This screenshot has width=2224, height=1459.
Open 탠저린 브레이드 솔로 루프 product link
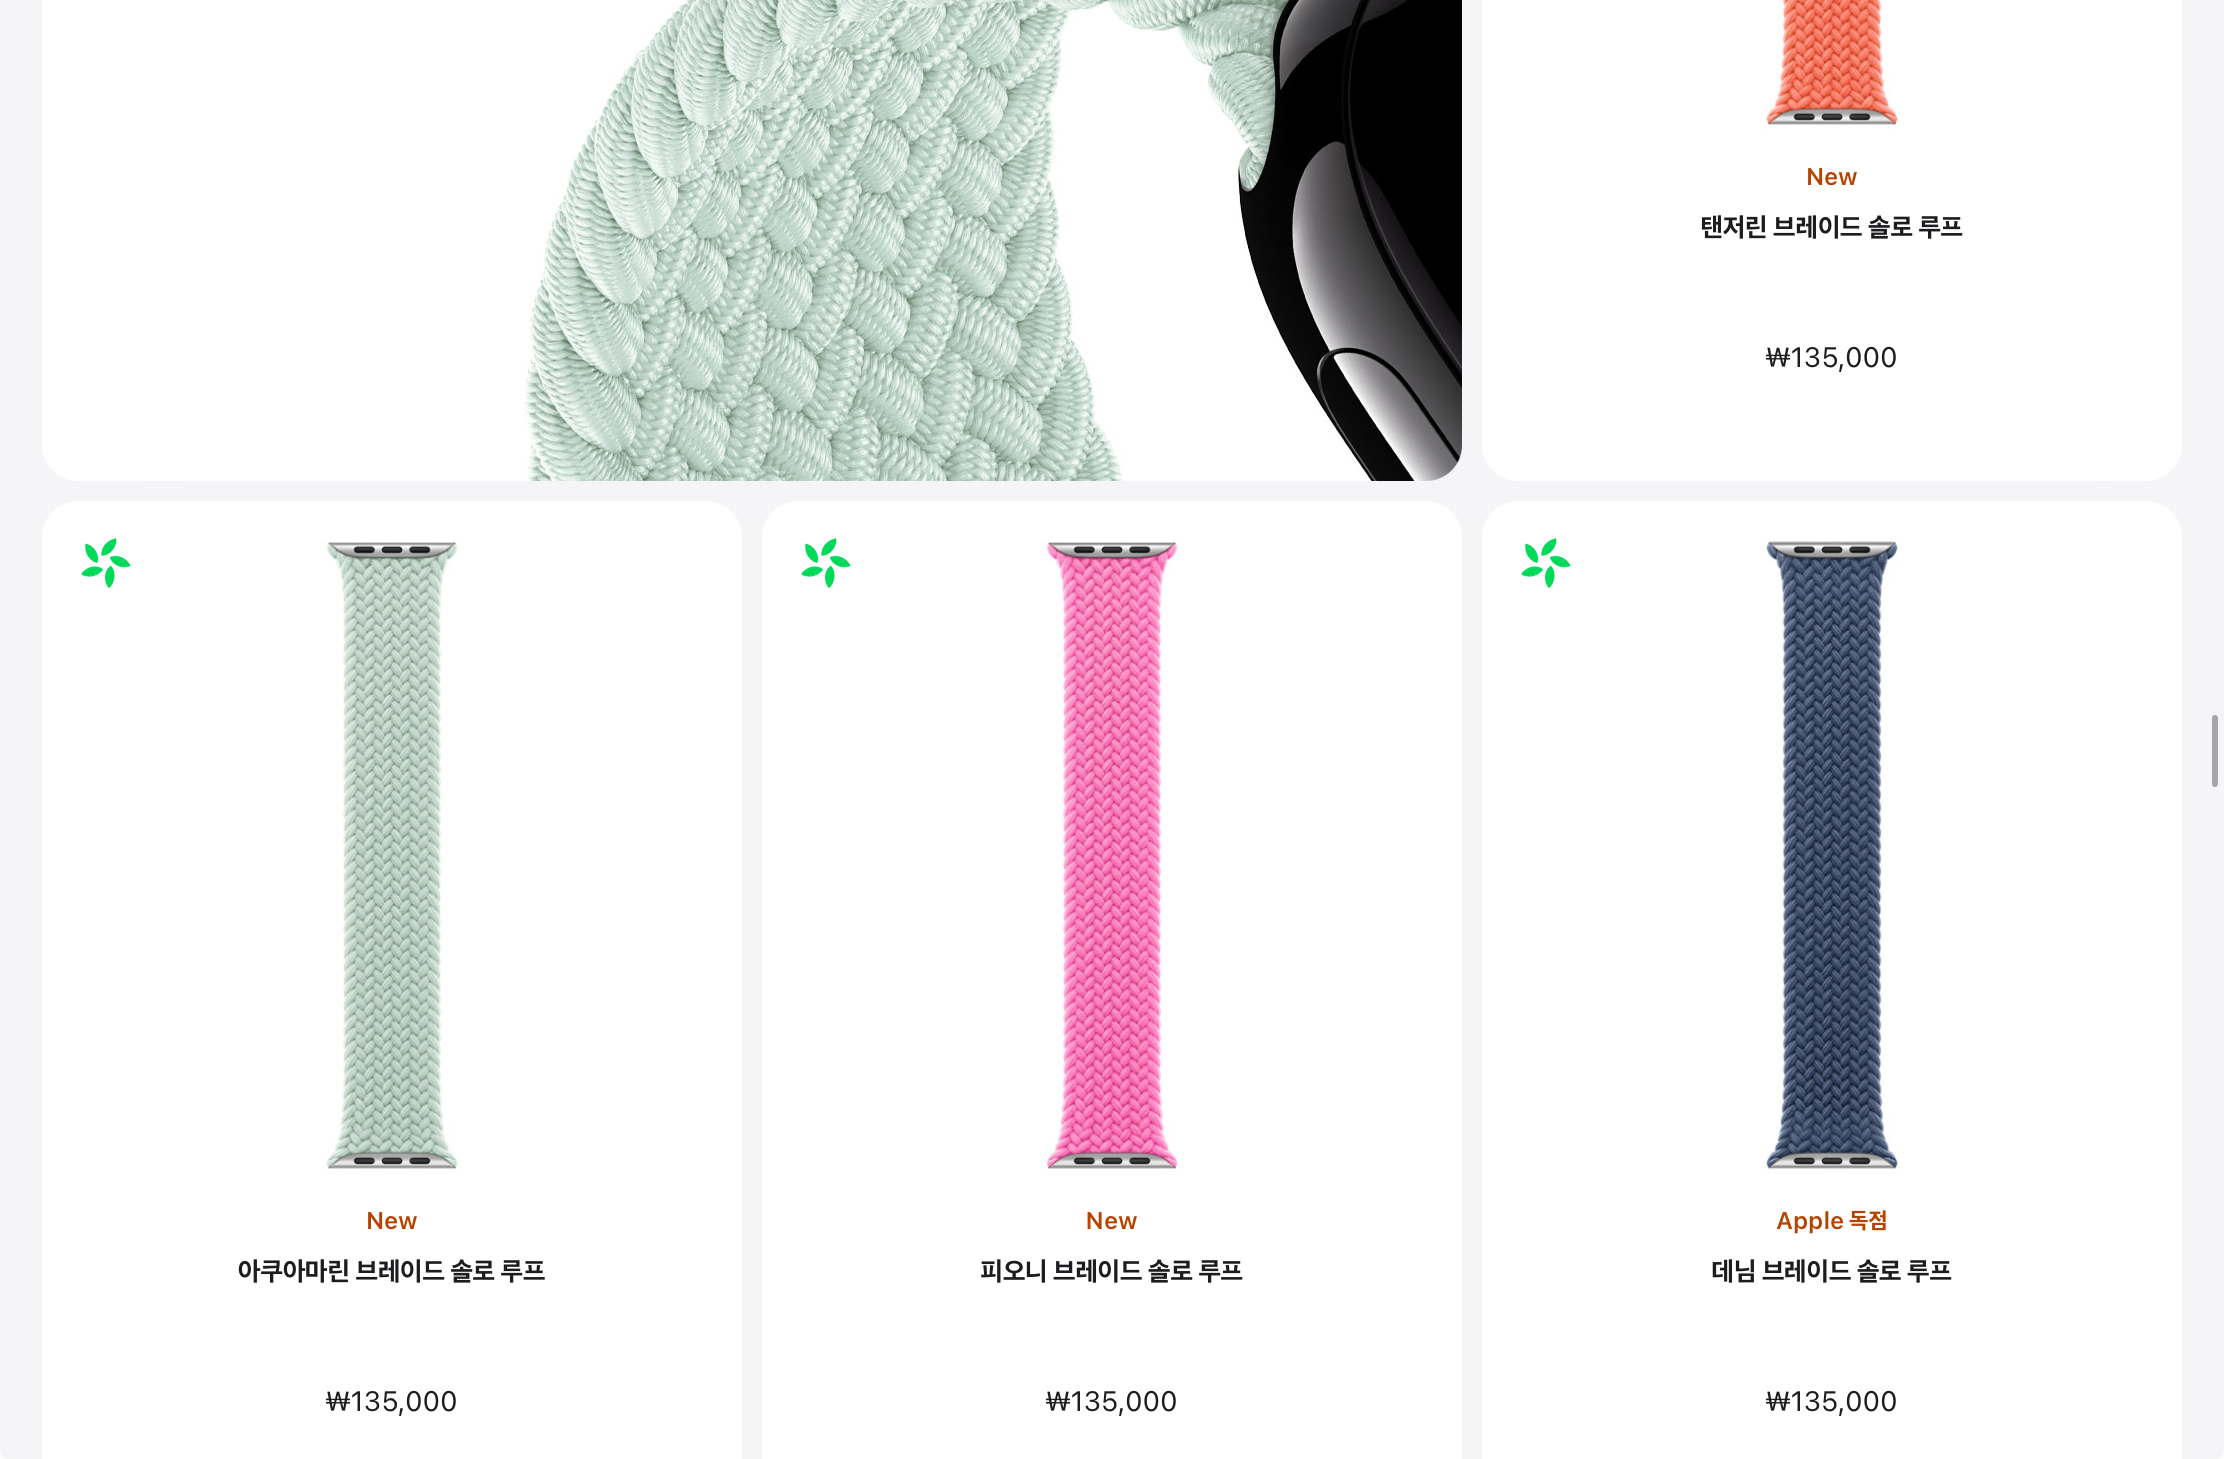(x=1832, y=227)
